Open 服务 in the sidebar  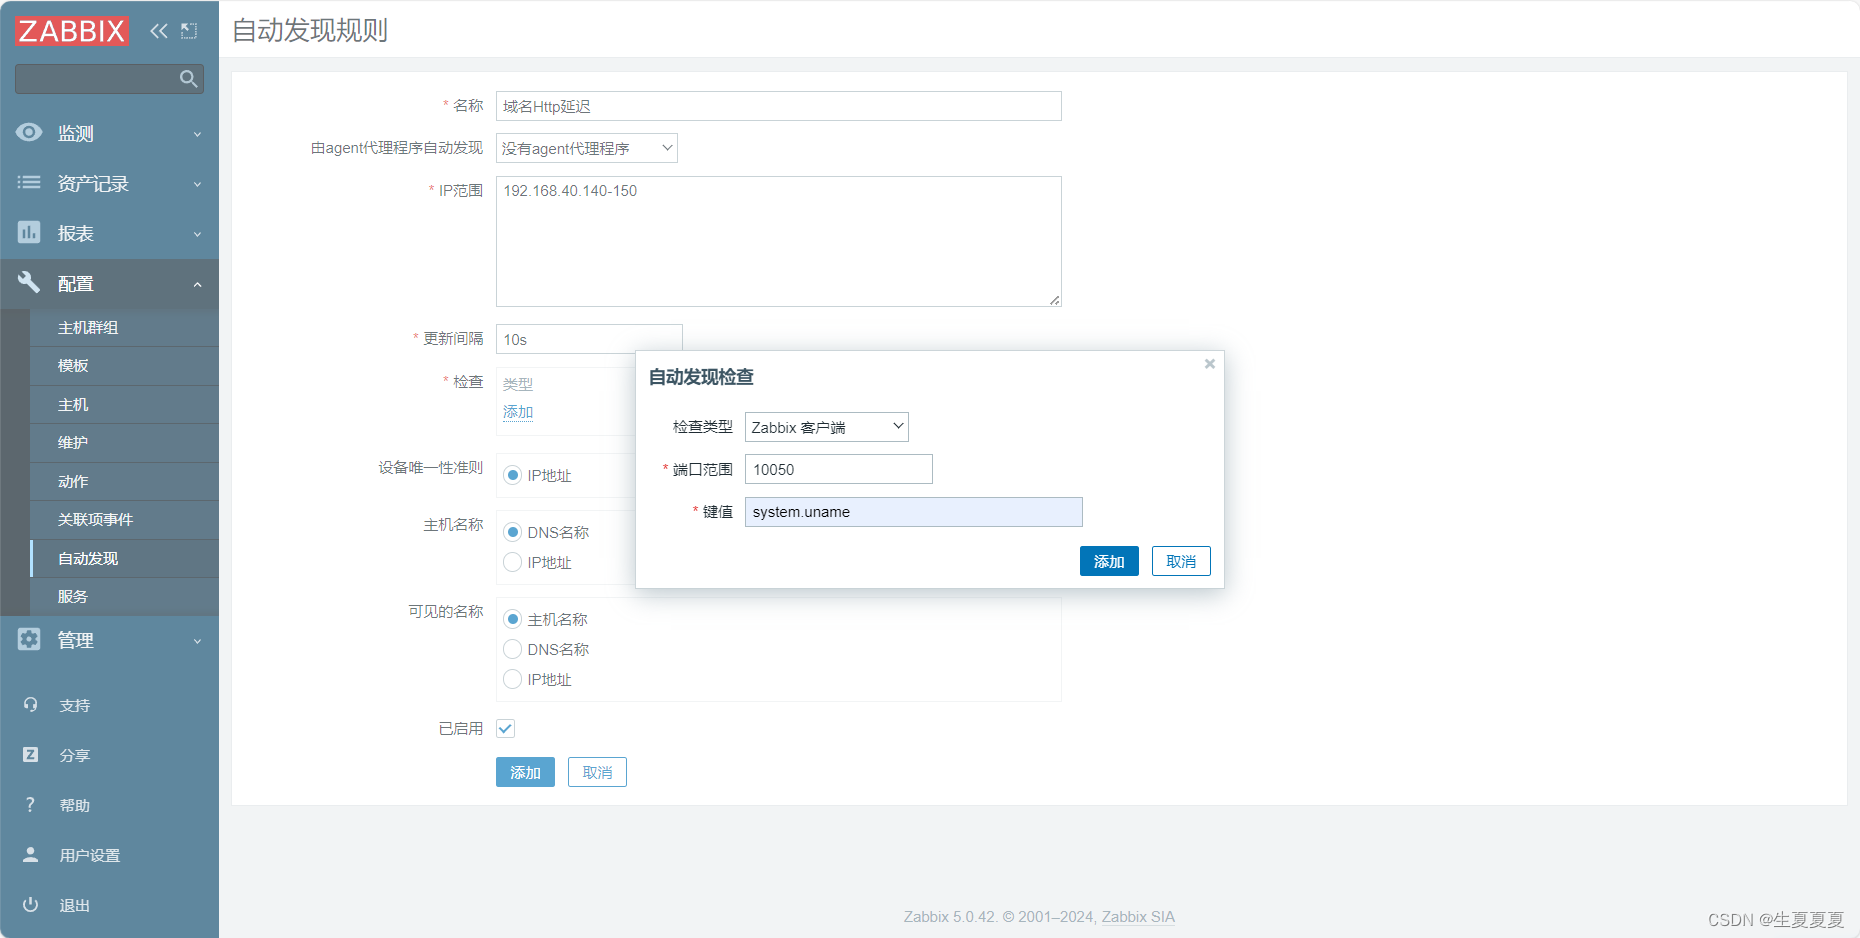click(x=124, y=597)
